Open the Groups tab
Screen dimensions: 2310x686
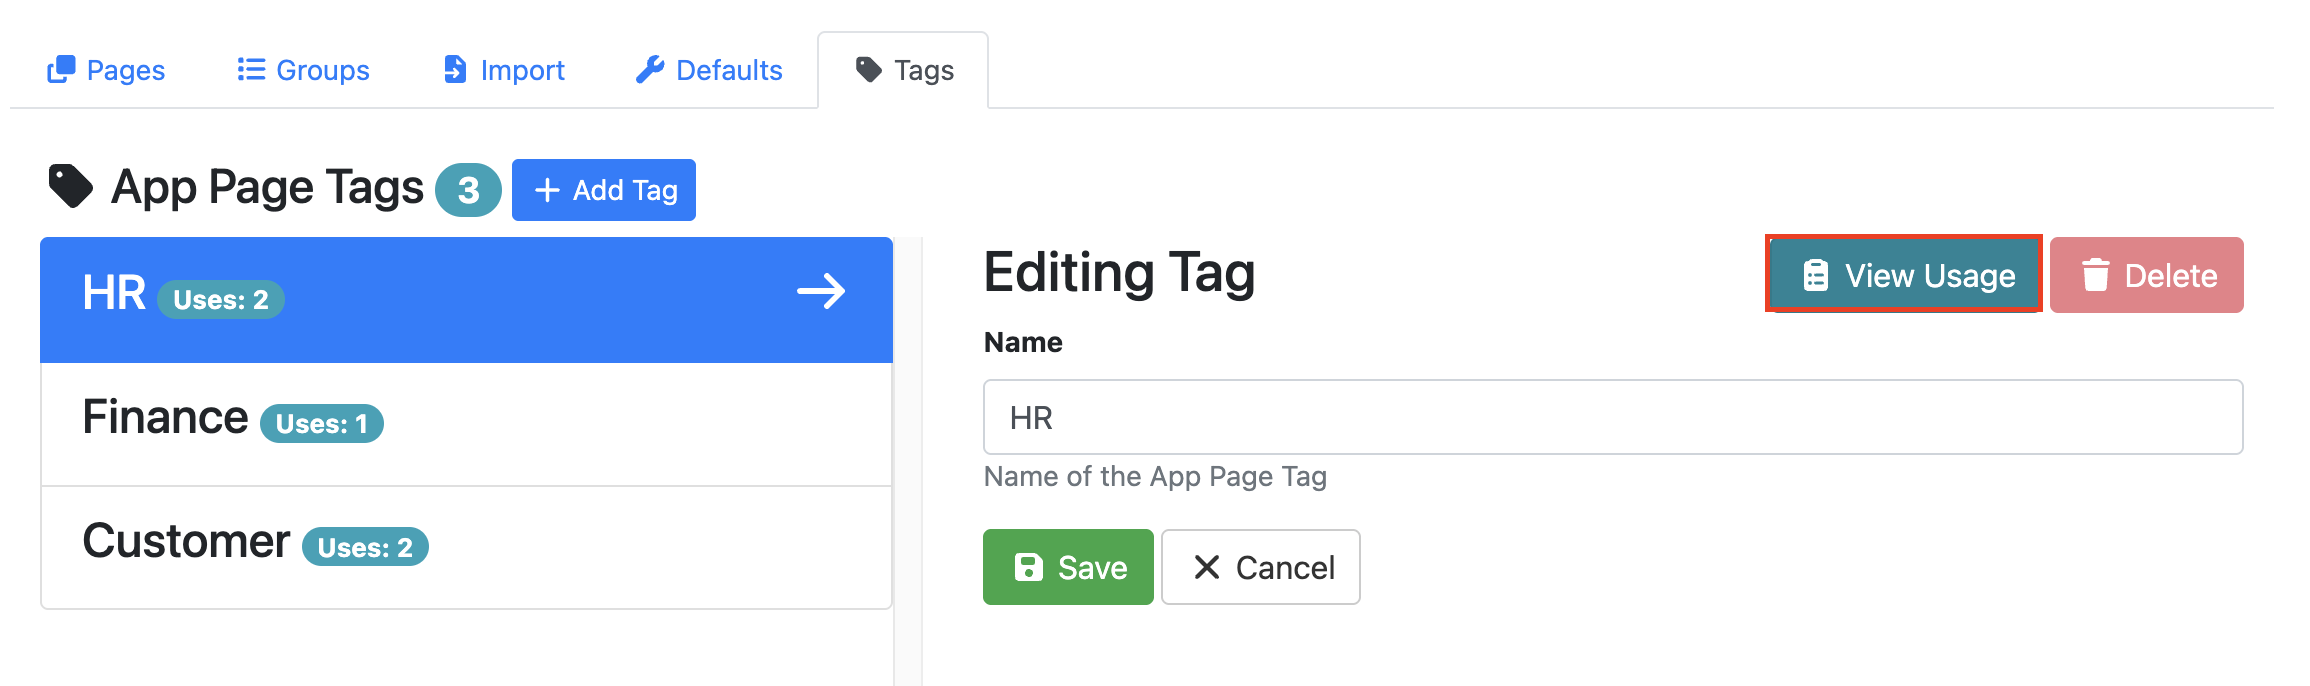pyautogui.click(x=303, y=70)
